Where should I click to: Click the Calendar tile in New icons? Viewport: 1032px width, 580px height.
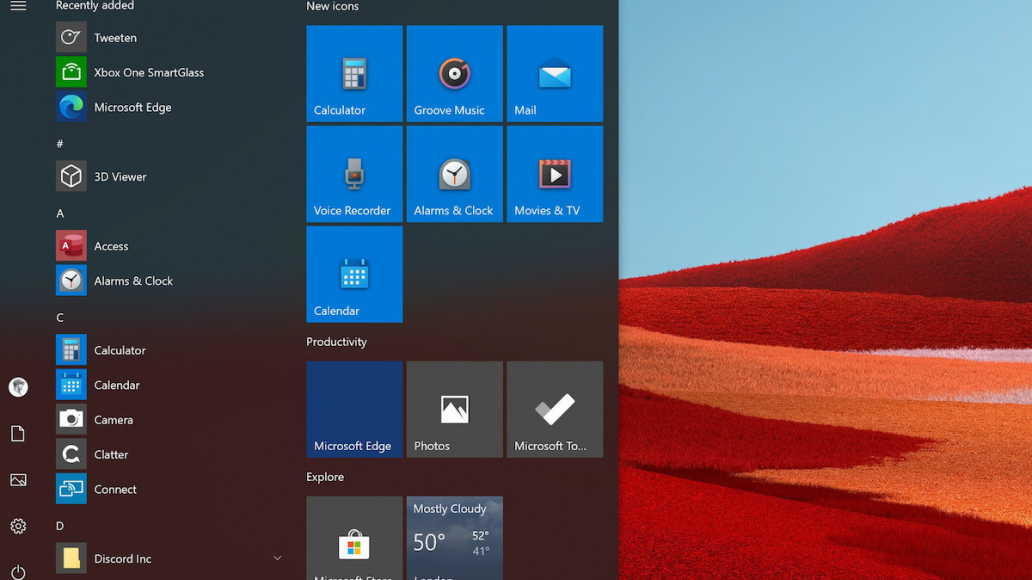[x=354, y=274]
